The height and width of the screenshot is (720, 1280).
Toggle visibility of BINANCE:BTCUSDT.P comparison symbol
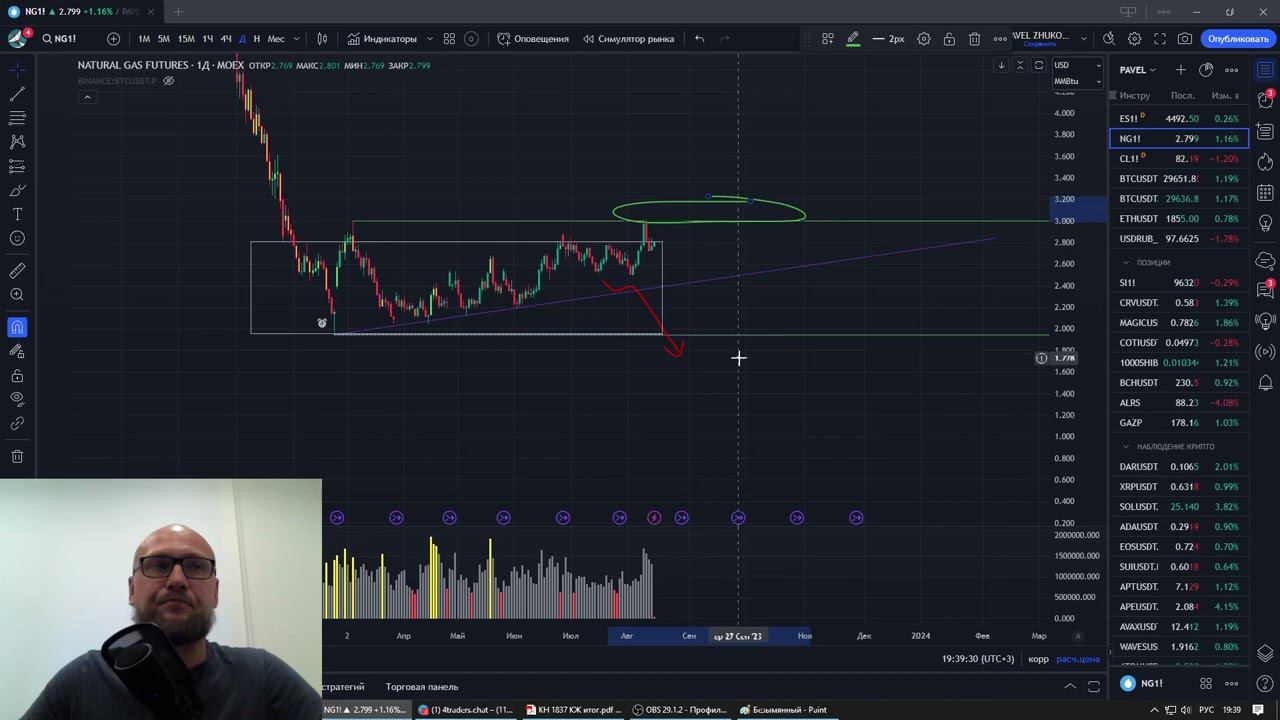[x=168, y=80]
